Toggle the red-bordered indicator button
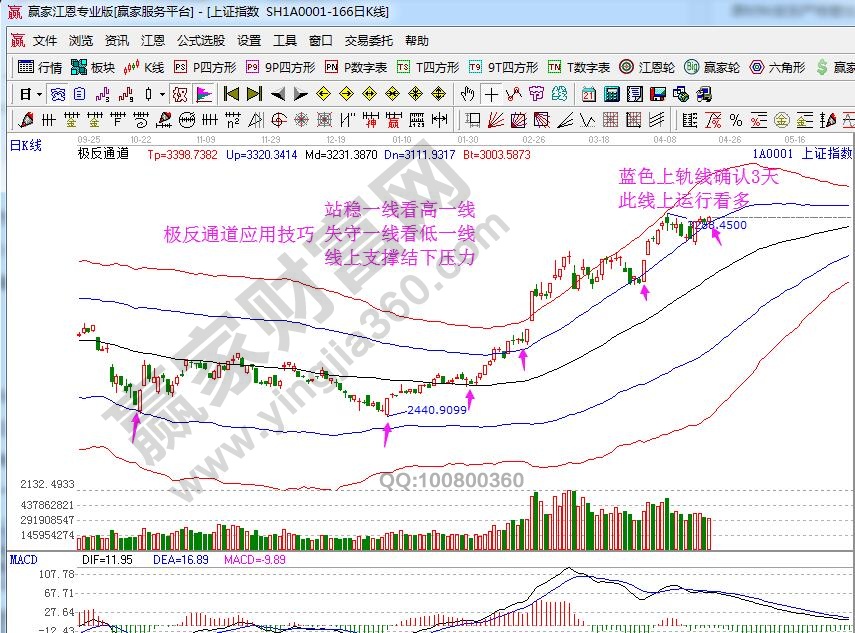The image size is (855, 633). point(179,94)
